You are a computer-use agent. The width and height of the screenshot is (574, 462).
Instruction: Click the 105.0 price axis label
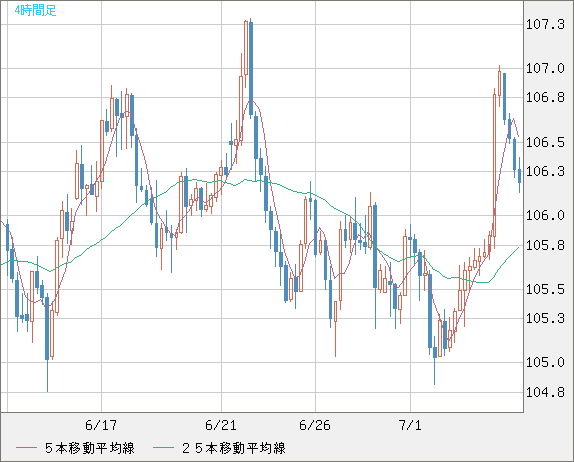[545, 362]
